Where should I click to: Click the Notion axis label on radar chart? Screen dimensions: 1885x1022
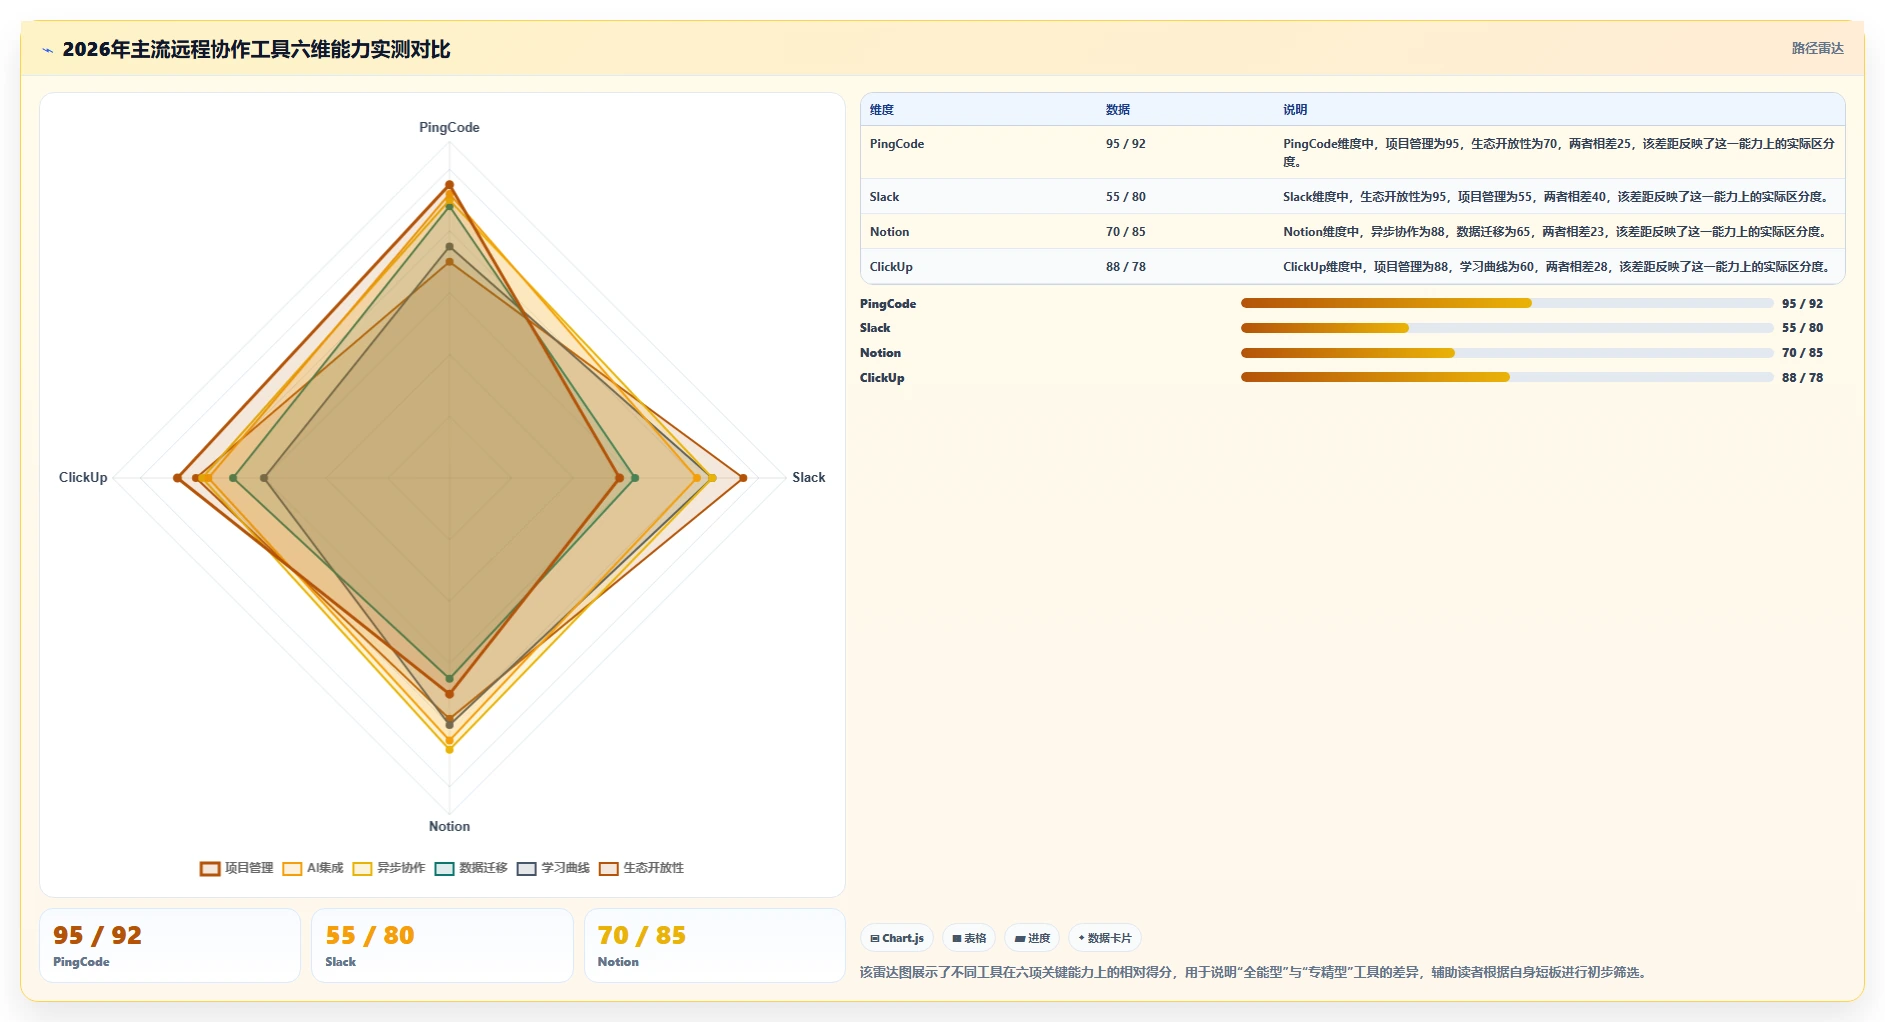[449, 827]
